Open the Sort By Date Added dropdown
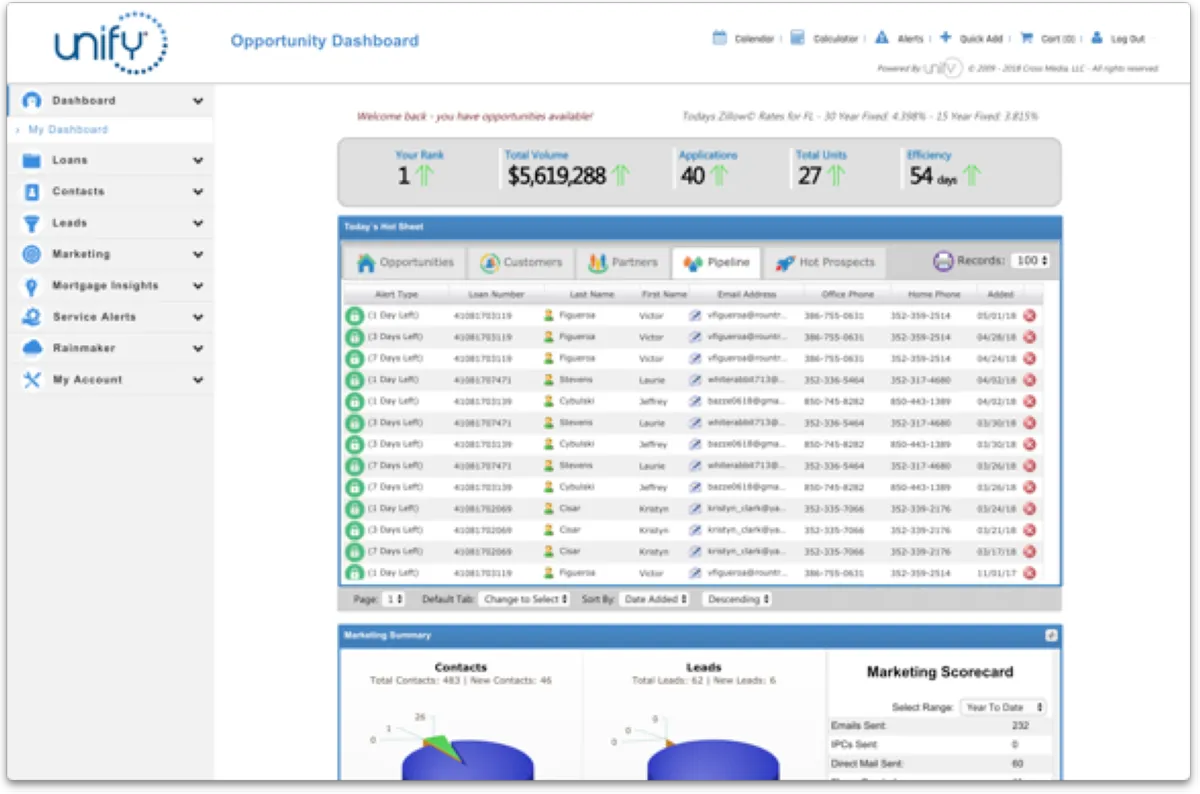 tap(655, 599)
